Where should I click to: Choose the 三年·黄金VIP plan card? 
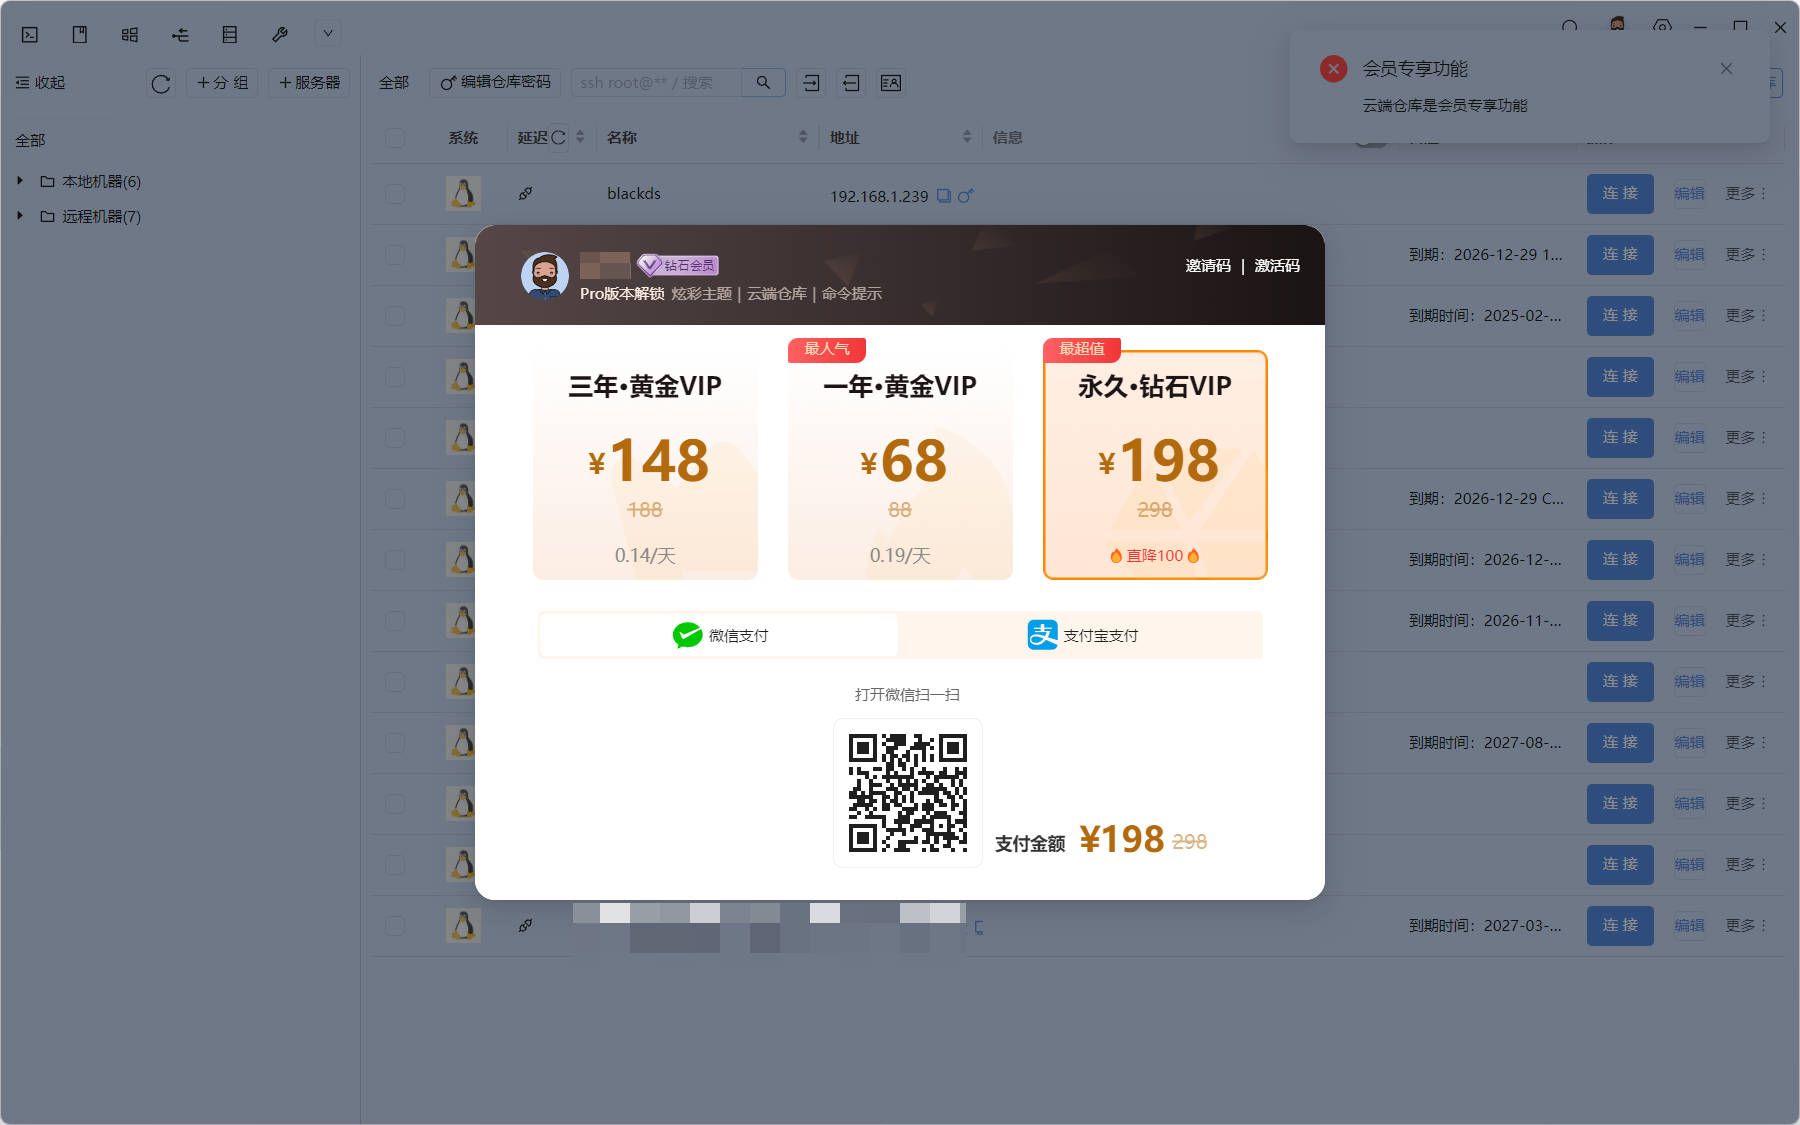[x=645, y=465]
